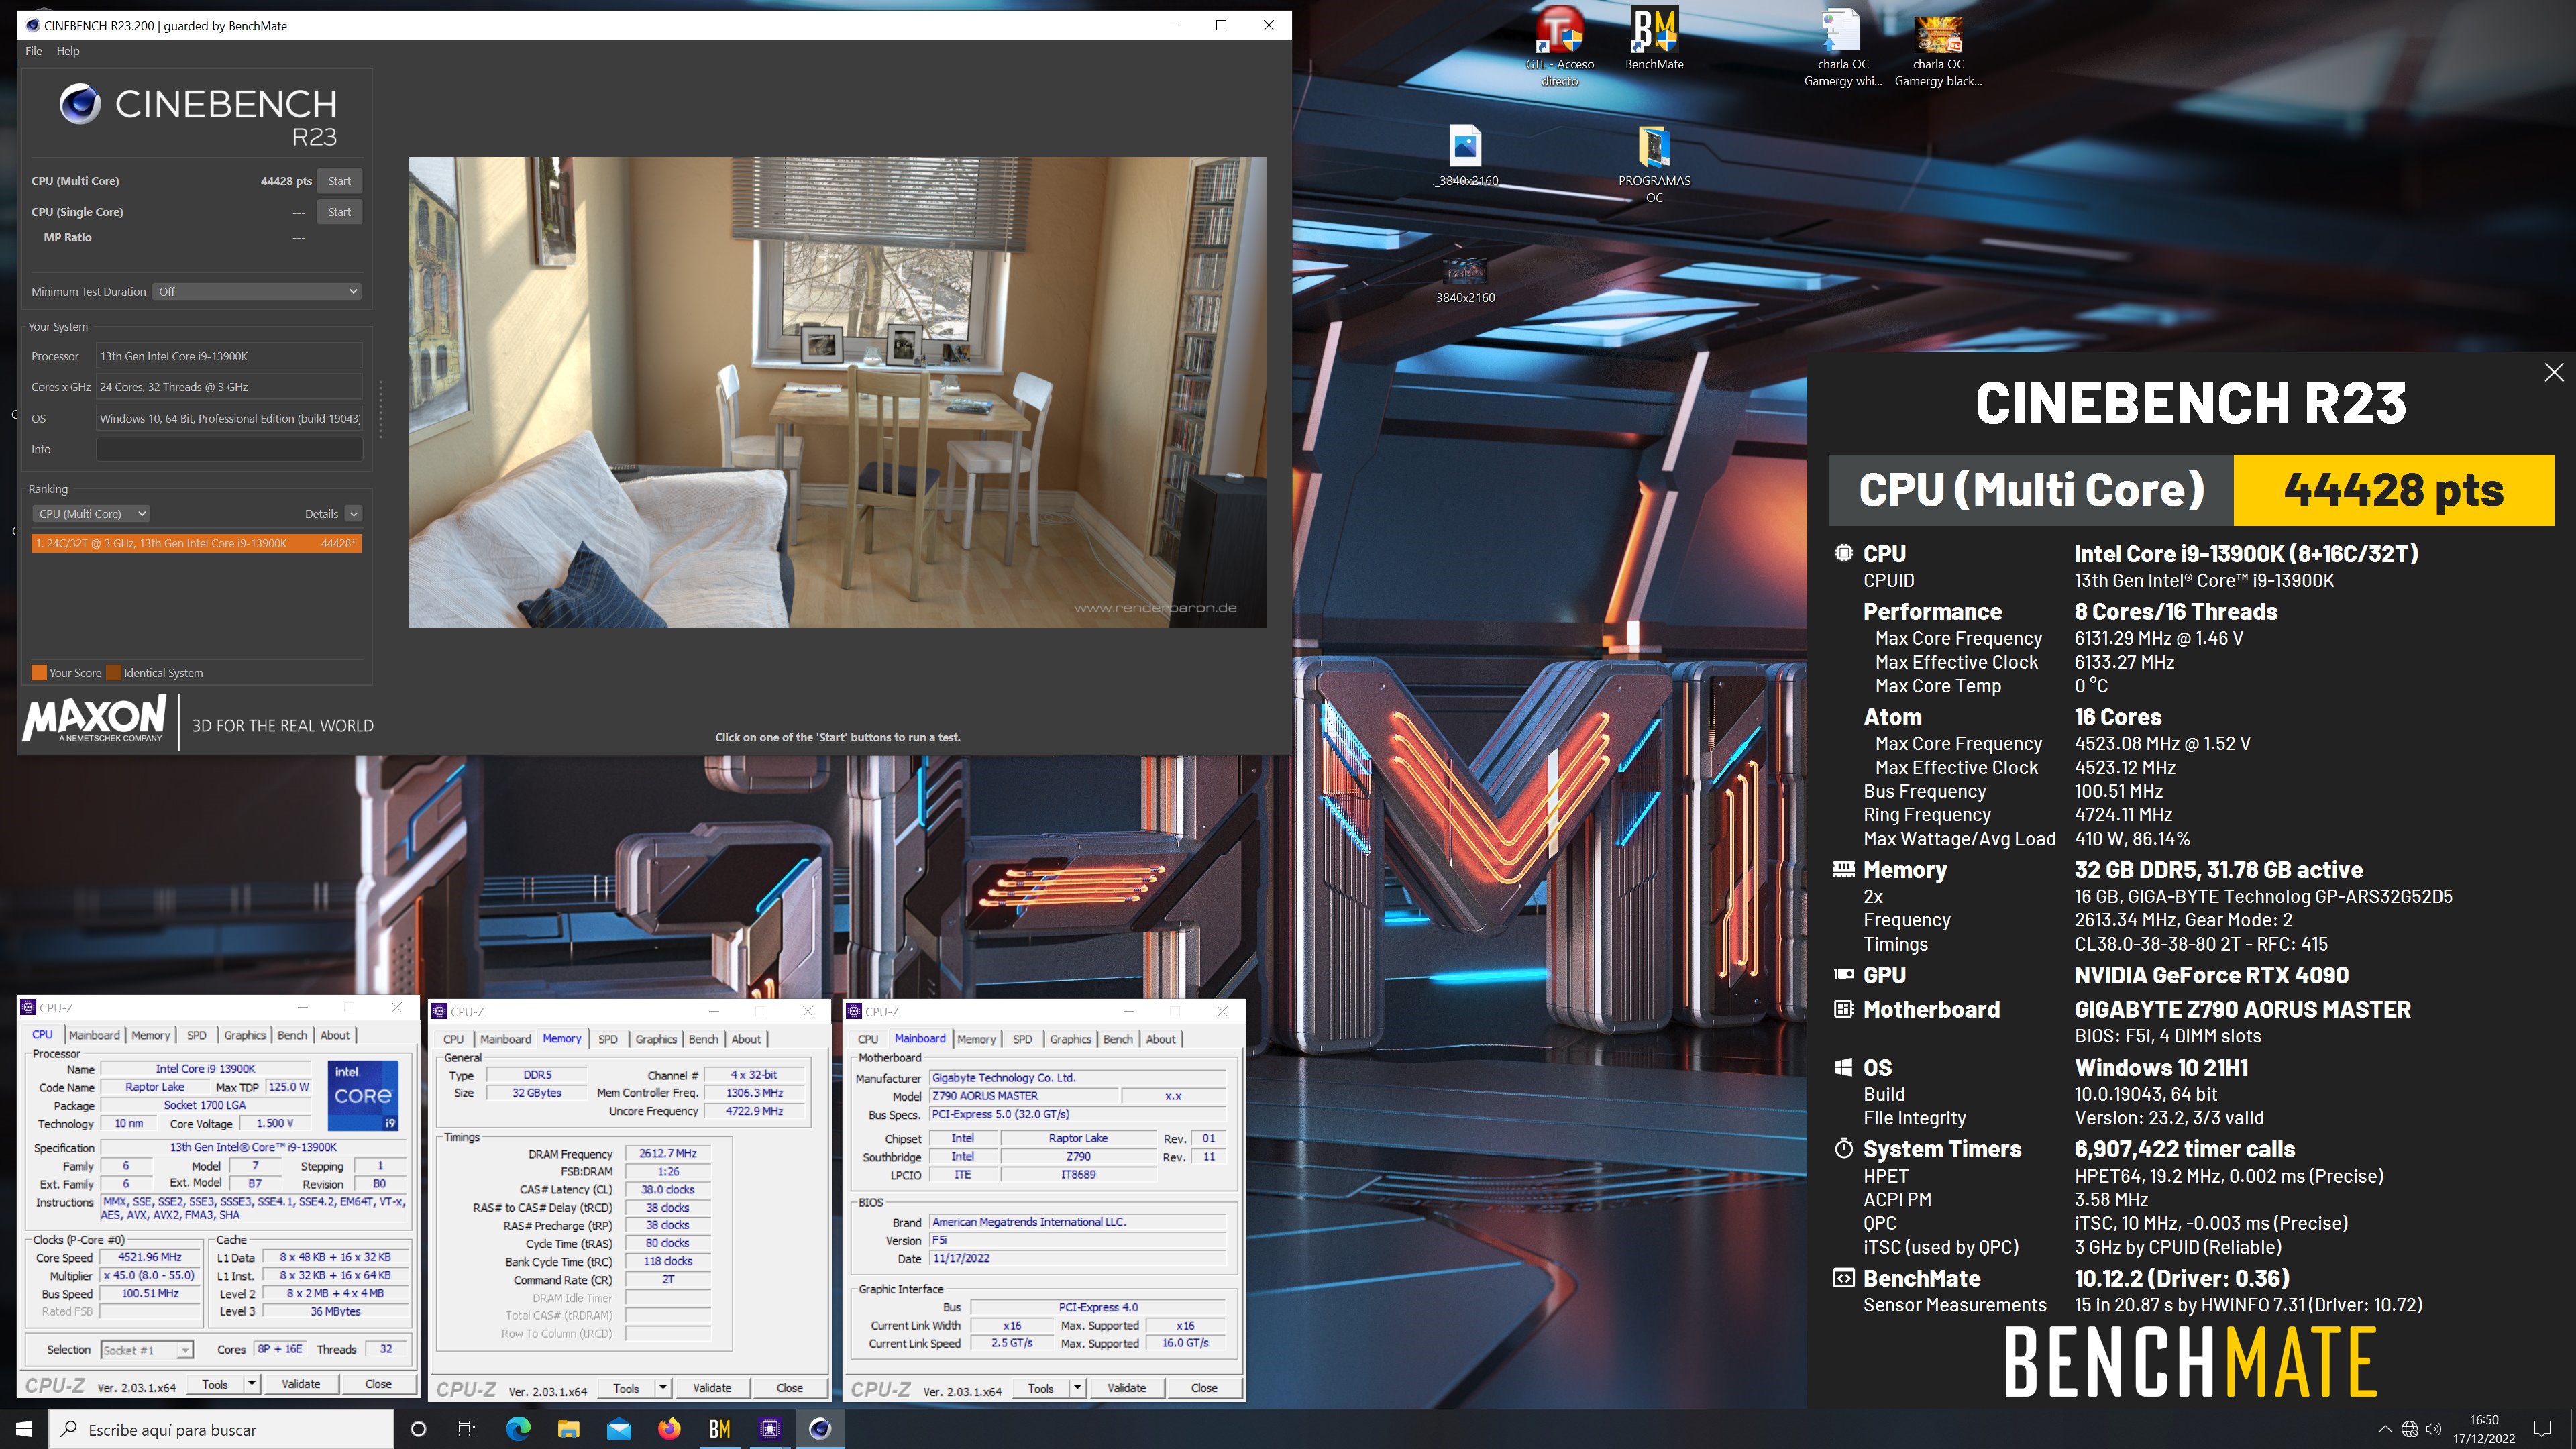Open SPD tab in the CPU tab CPU-Z window
Image resolution: width=2576 pixels, height=1449 pixels.
(197, 1035)
